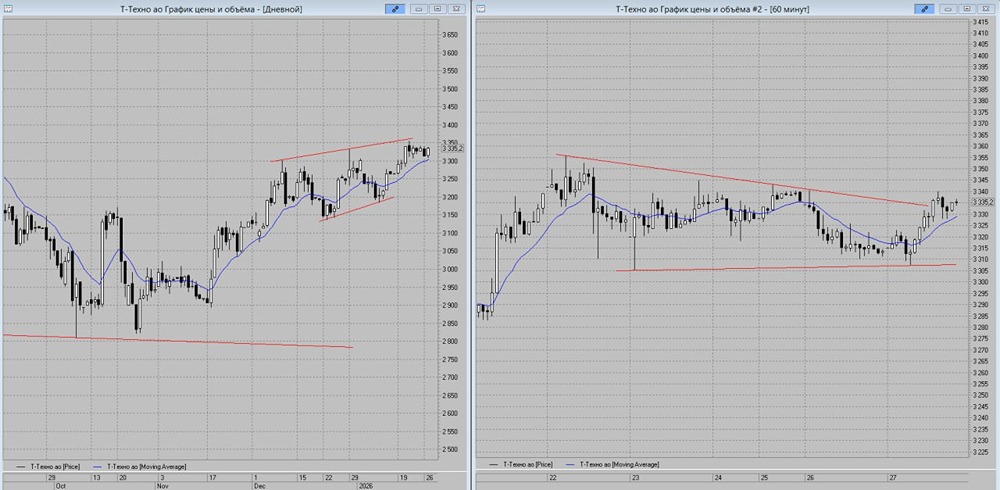
Task: Click the 3 415 price axis label
Action: (980, 22)
